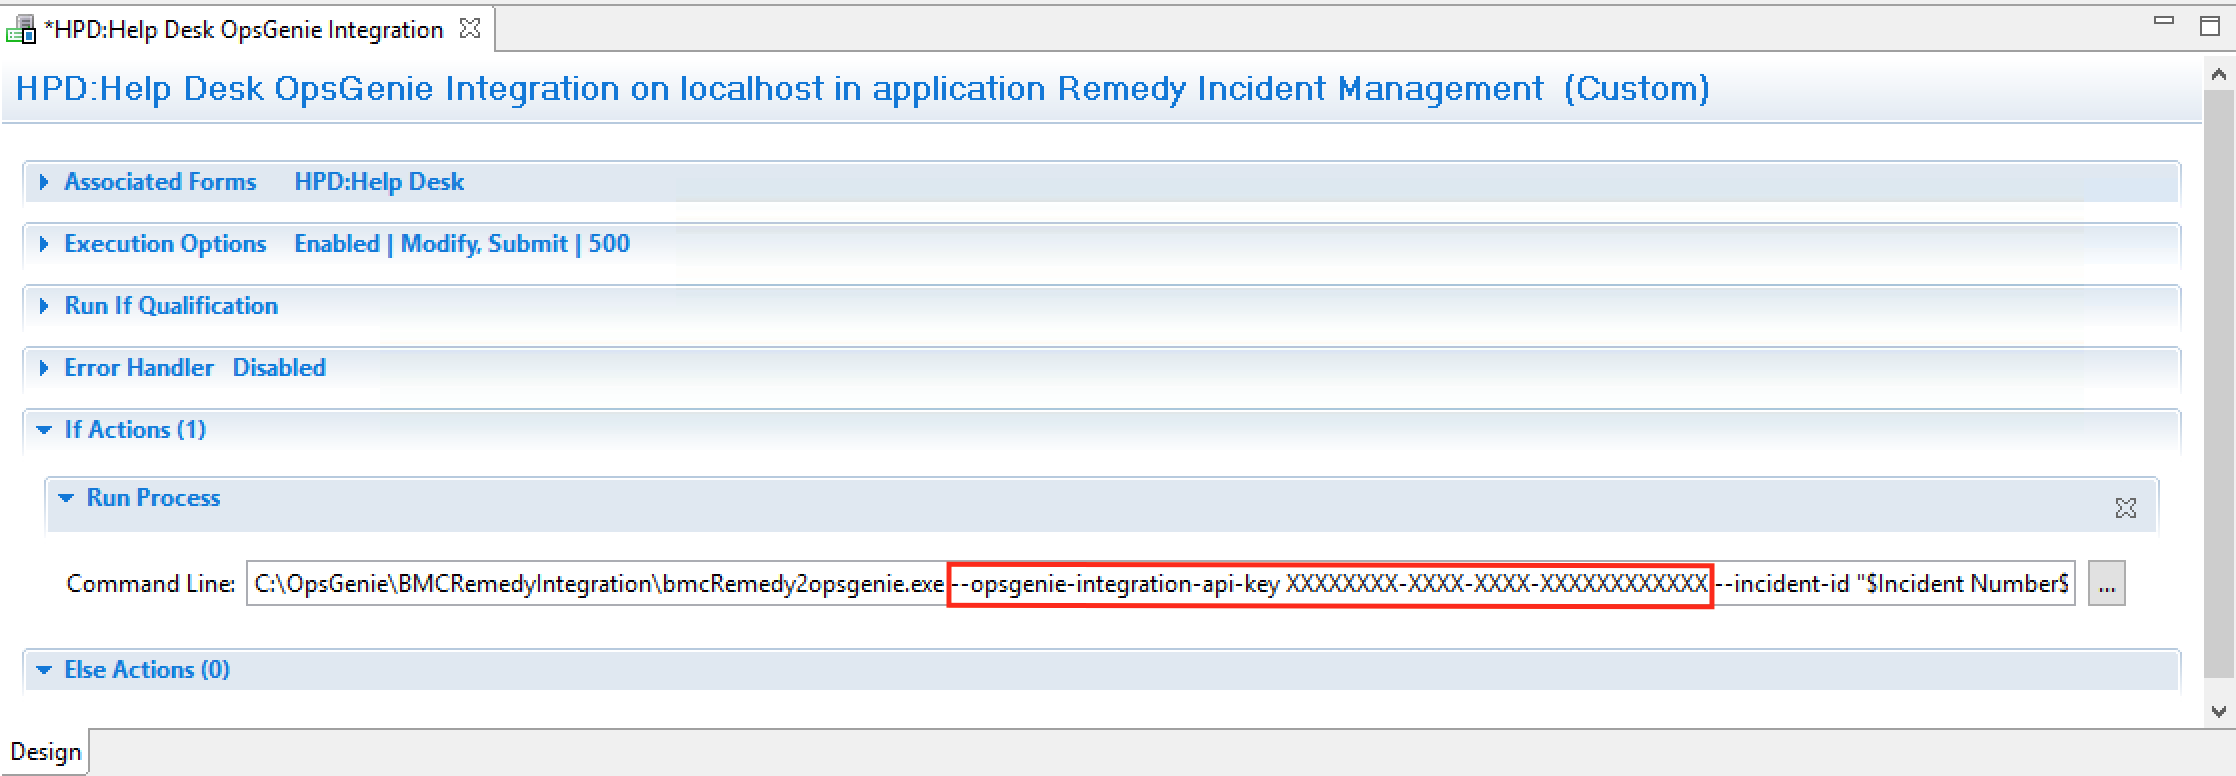Click the Execution Options header label
2236x776 pixels.
[x=165, y=244]
